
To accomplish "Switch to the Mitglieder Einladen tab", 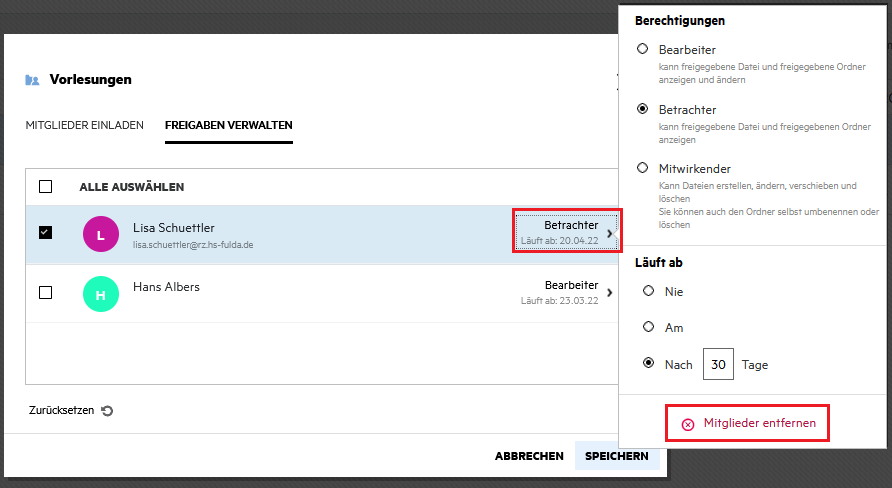I will 84,126.
